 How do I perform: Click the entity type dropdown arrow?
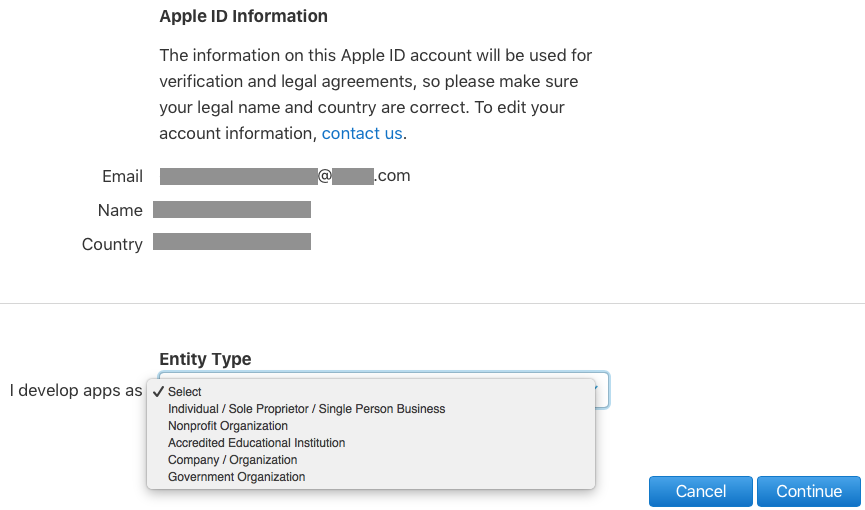coord(600,389)
